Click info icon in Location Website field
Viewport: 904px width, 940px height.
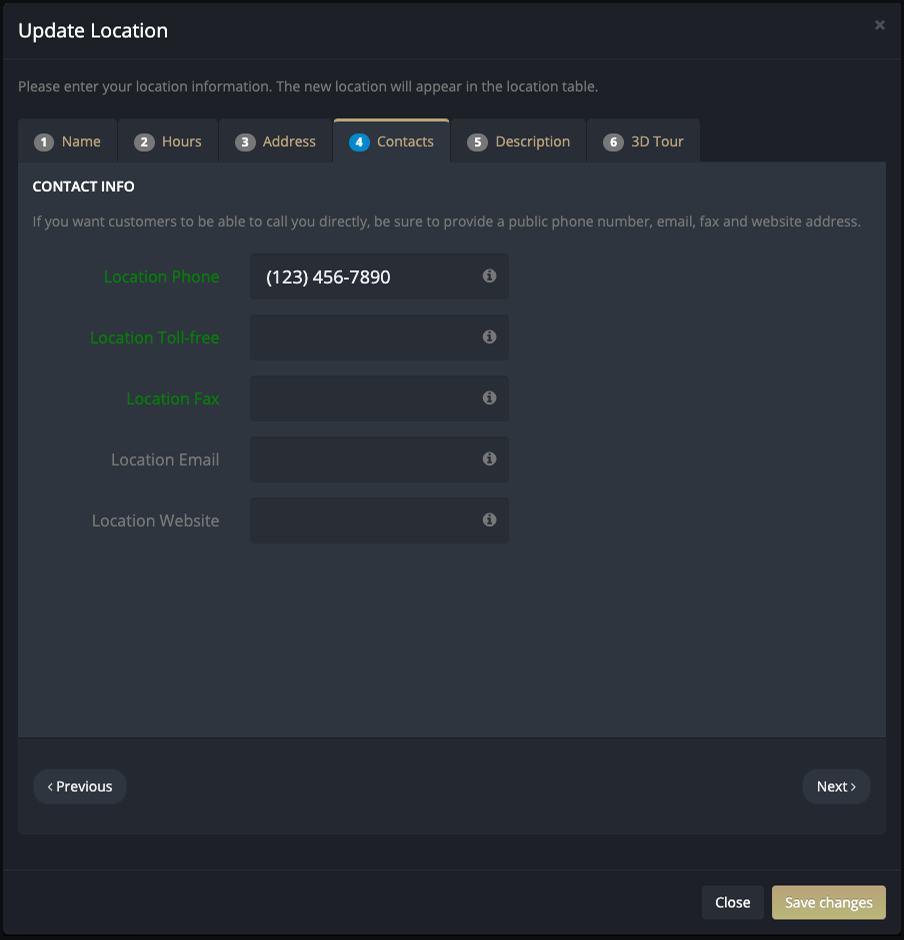pos(489,520)
